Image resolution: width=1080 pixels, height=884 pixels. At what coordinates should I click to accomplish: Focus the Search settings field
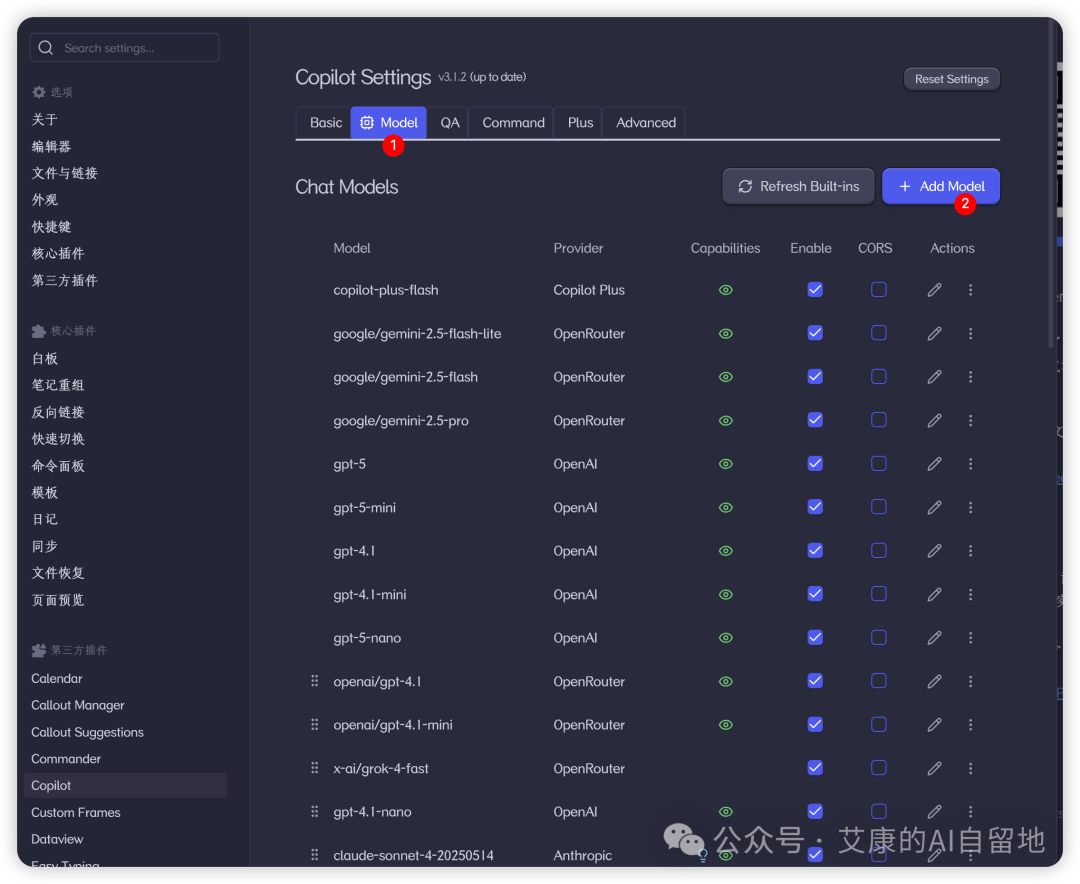tap(125, 48)
